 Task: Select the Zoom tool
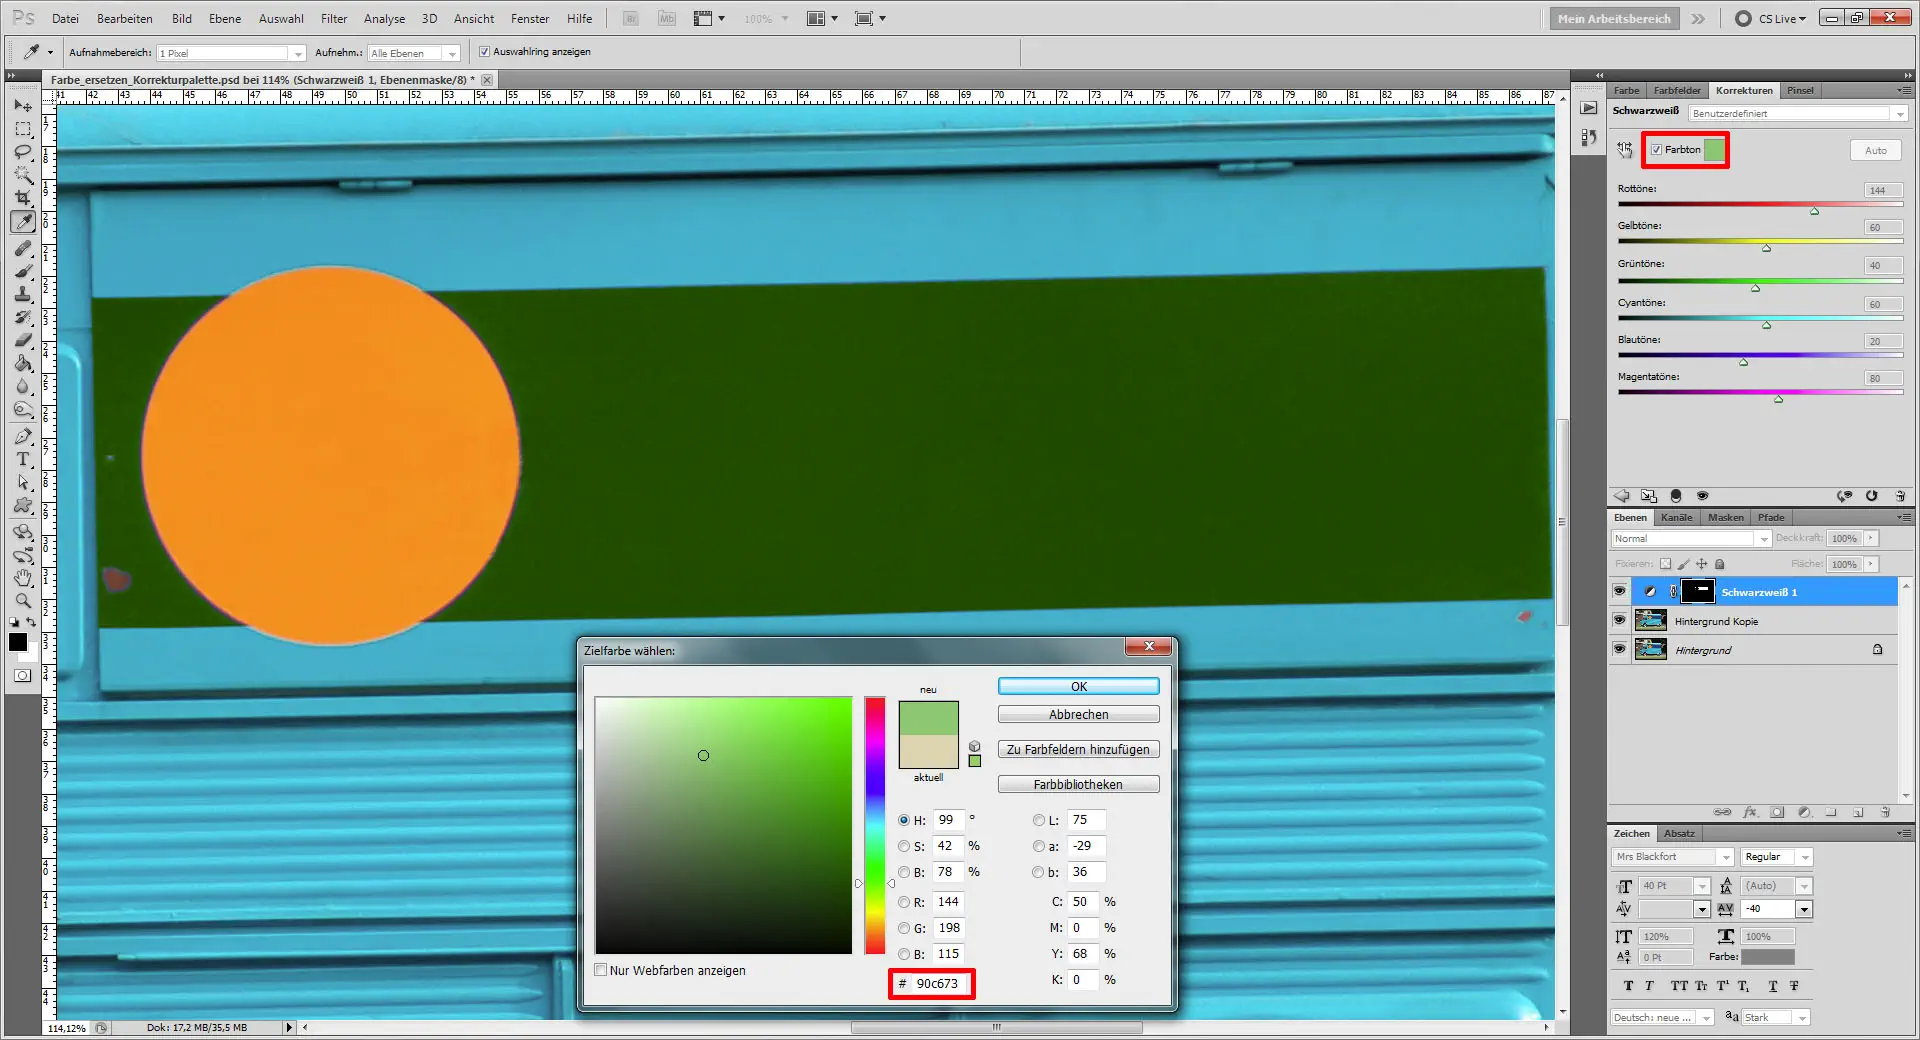(22, 601)
